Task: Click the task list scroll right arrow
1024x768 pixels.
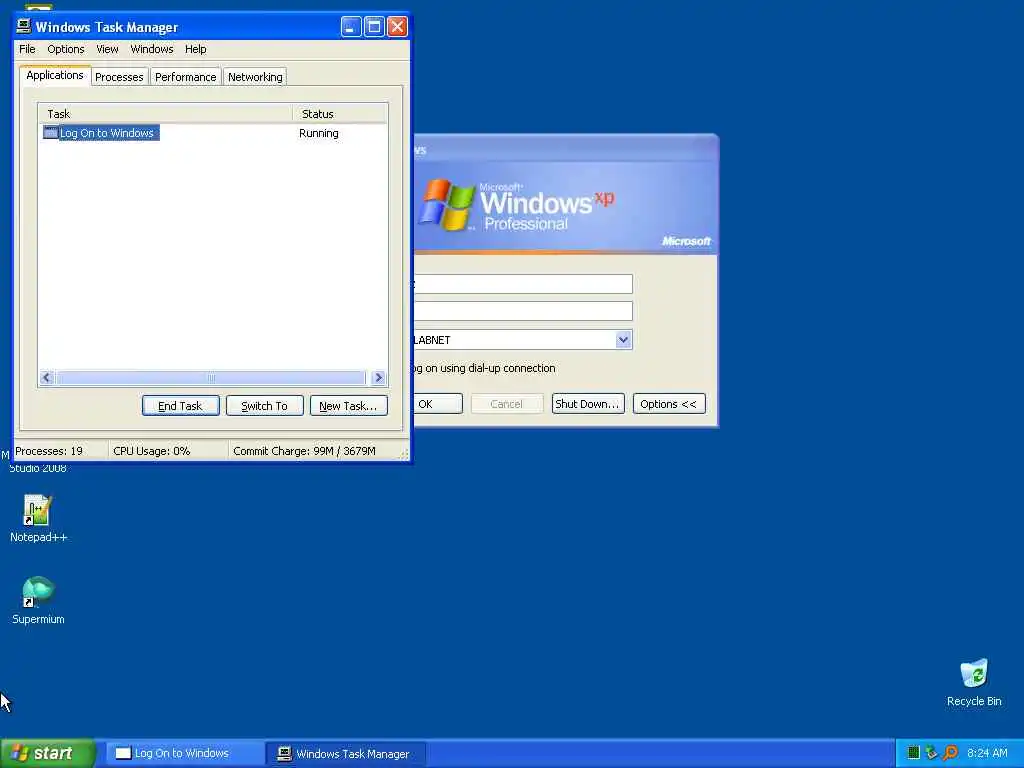Action: [x=378, y=377]
